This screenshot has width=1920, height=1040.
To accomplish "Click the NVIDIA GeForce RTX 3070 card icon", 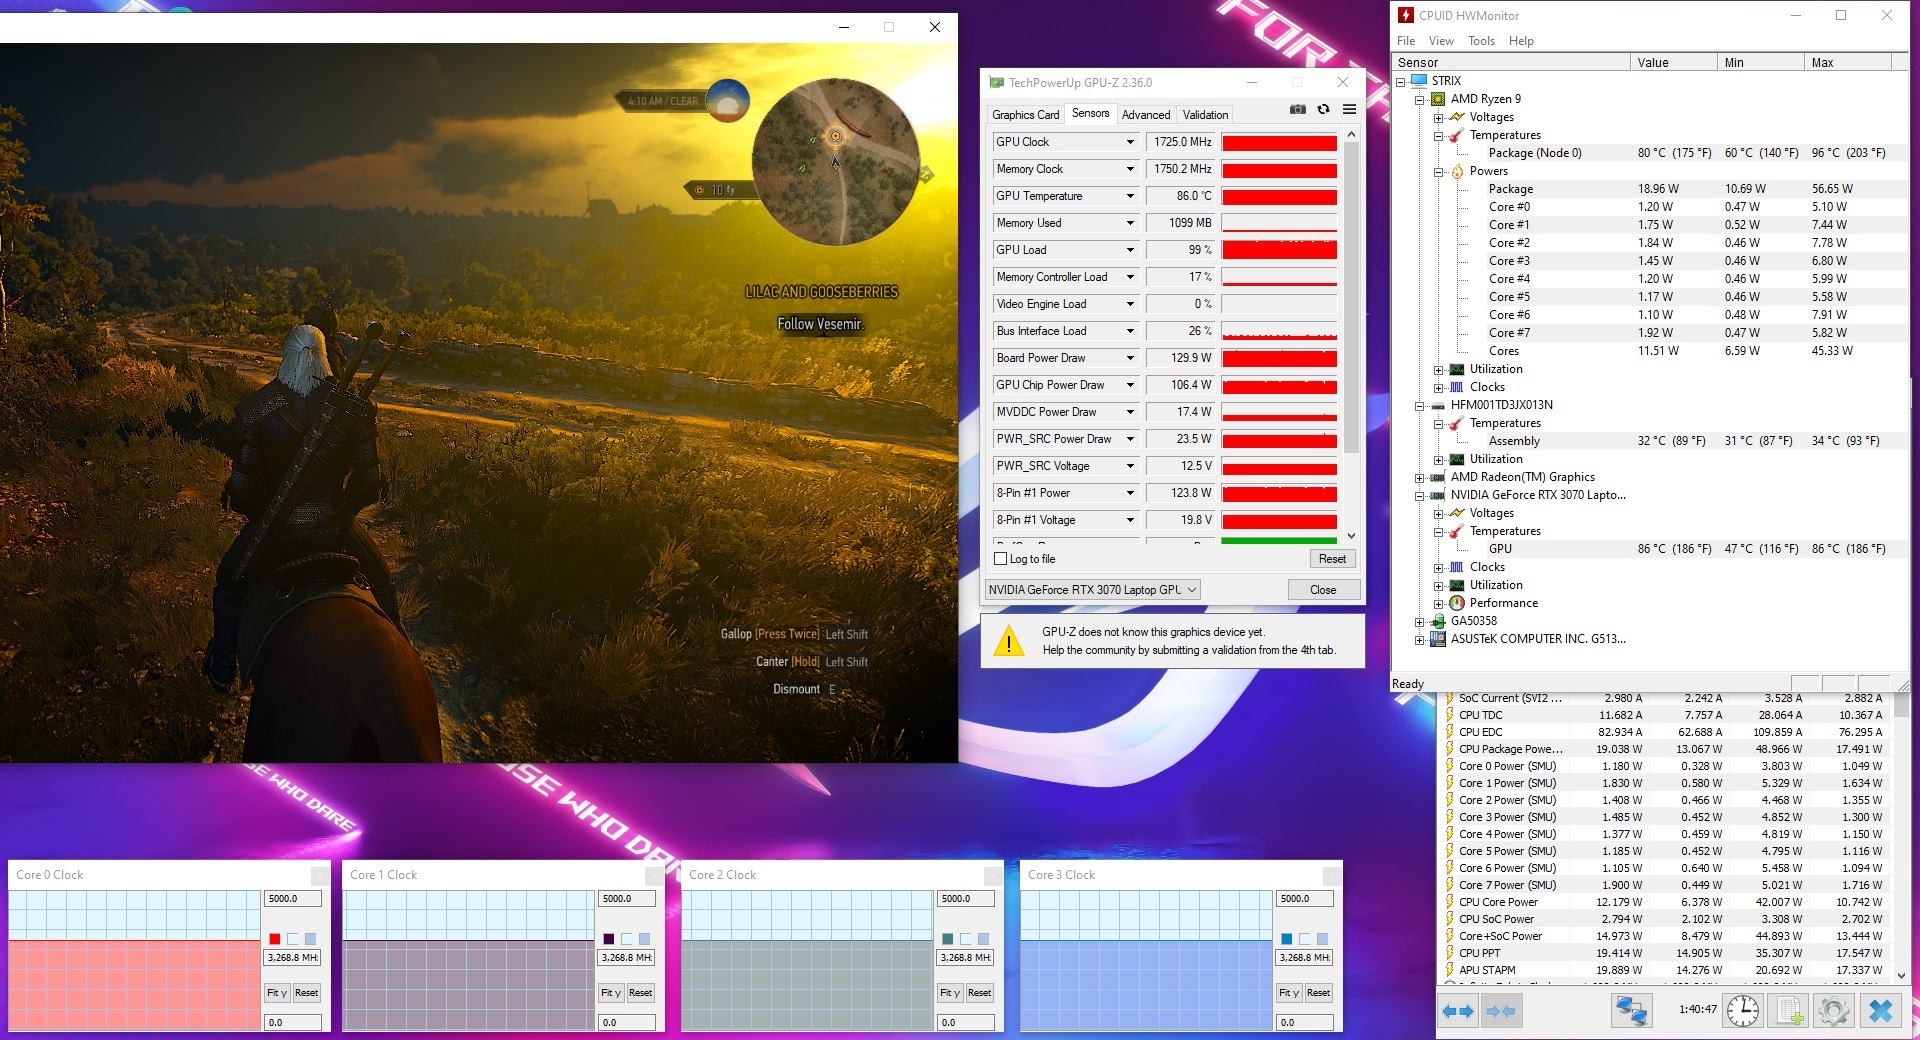I will click(1438, 495).
